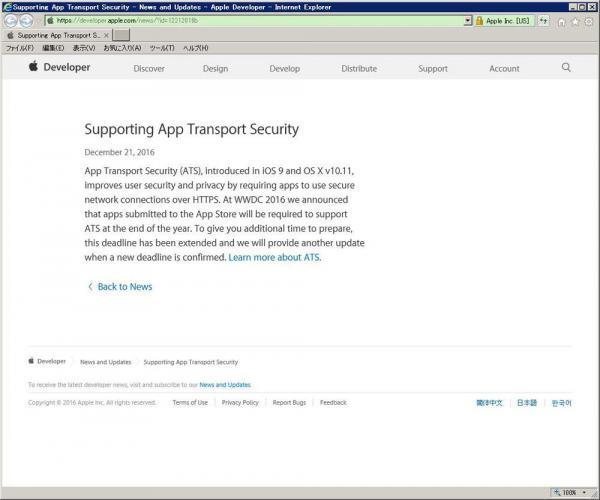Switch language to 日本語

pos(527,403)
